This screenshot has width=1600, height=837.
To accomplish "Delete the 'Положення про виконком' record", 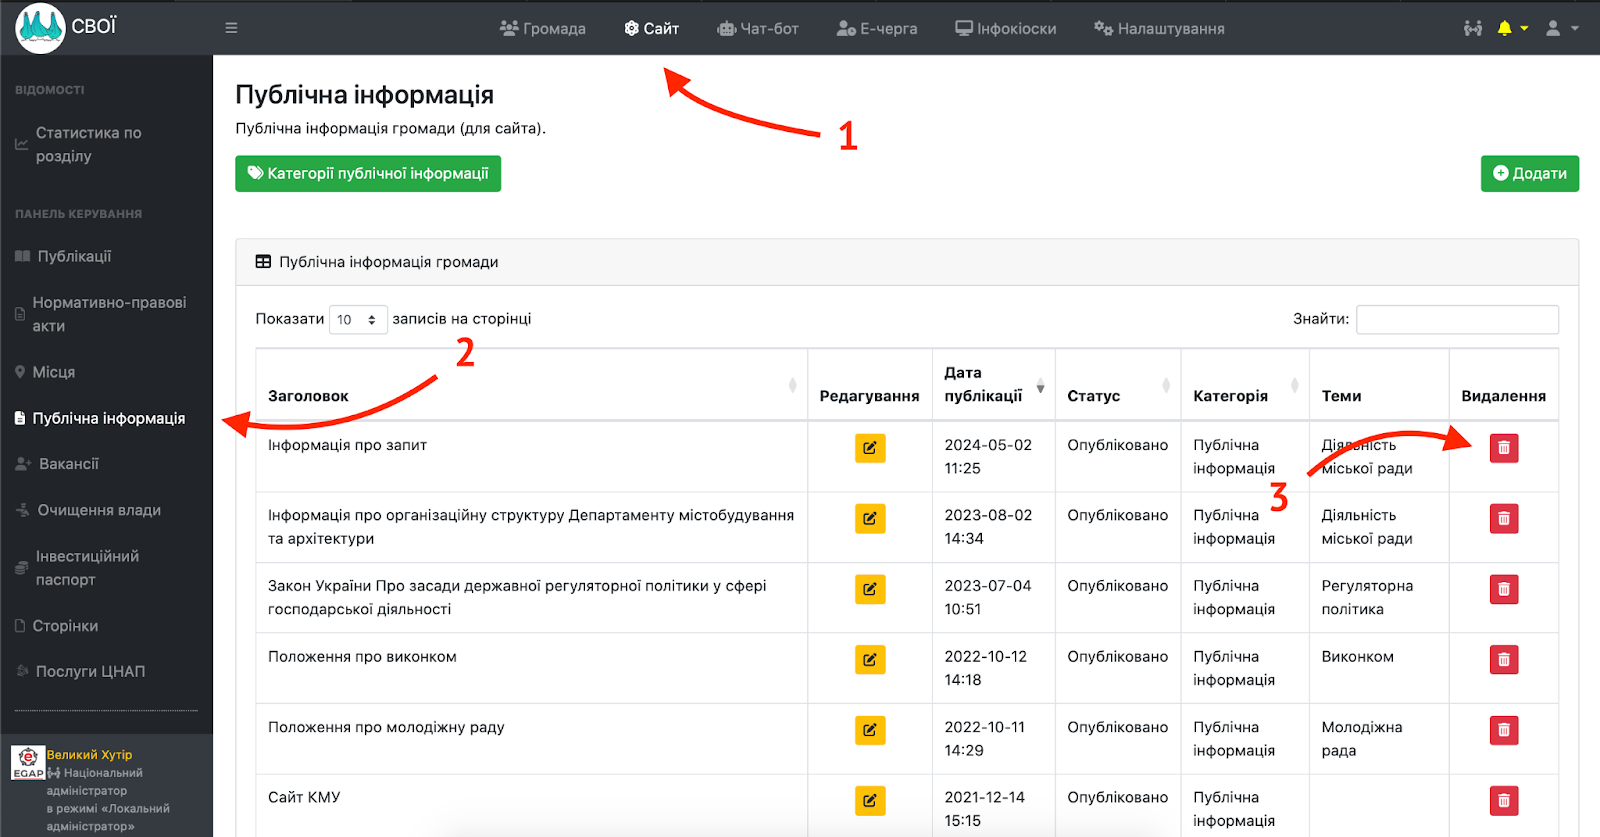I will coord(1503,660).
